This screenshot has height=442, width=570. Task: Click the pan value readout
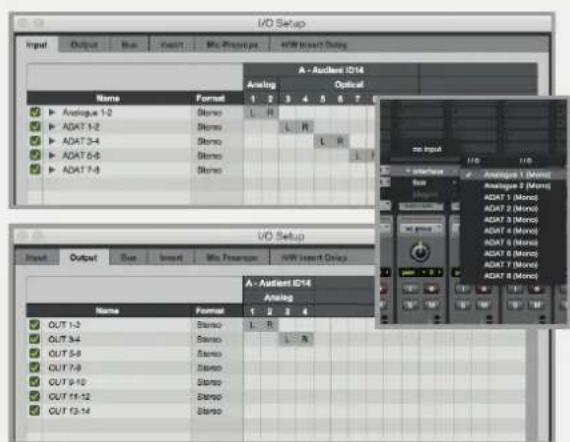point(421,273)
